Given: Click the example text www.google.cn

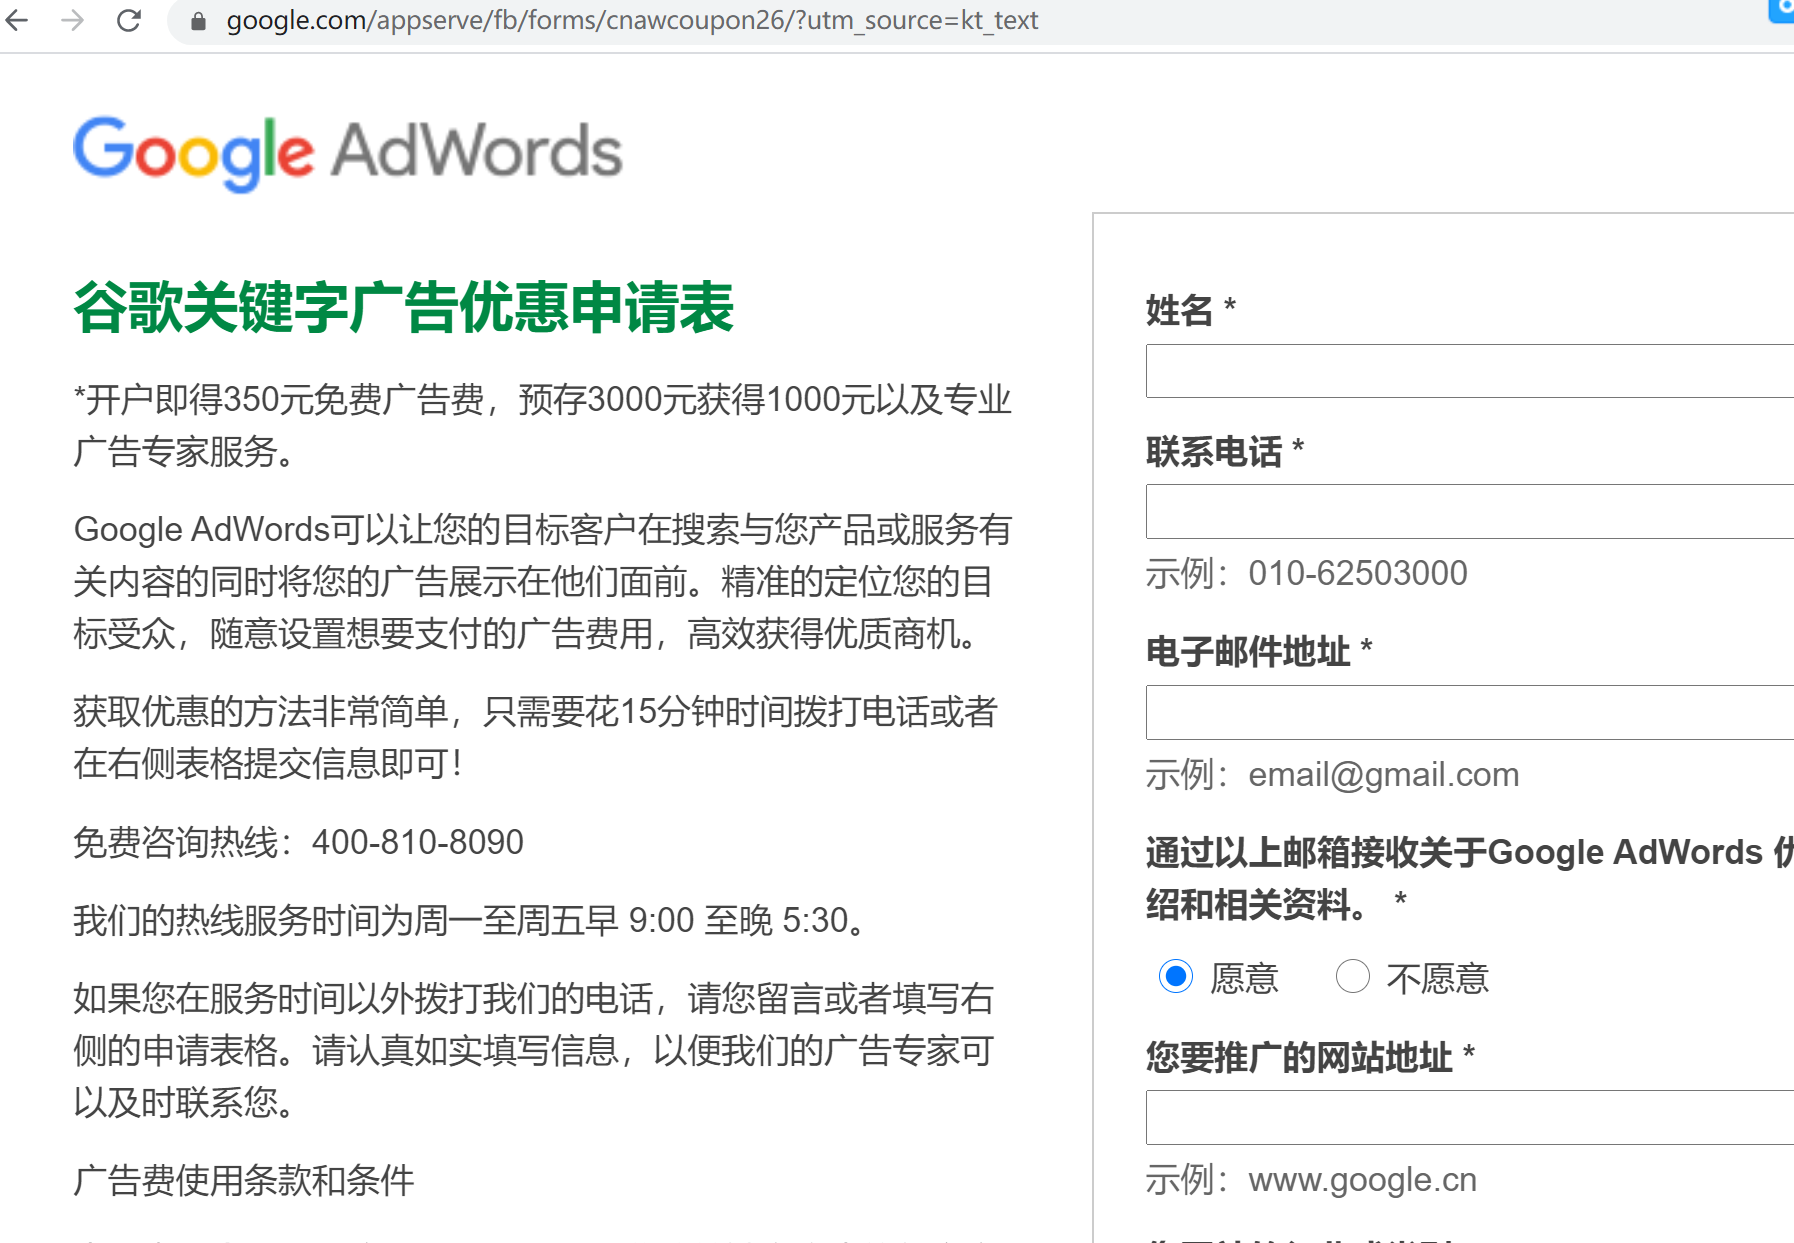Looking at the screenshot, I should tap(1363, 1180).
